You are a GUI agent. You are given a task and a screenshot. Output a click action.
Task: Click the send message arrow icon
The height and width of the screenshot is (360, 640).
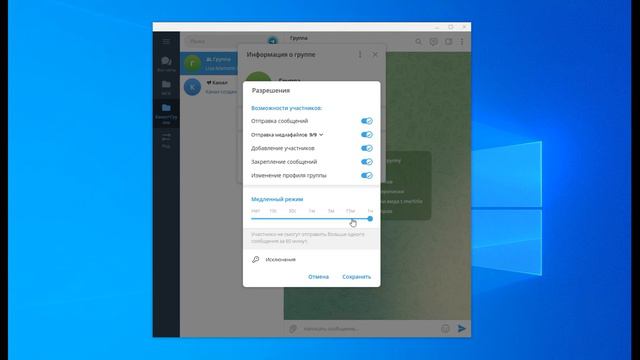pyautogui.click(x=462, y=329)
